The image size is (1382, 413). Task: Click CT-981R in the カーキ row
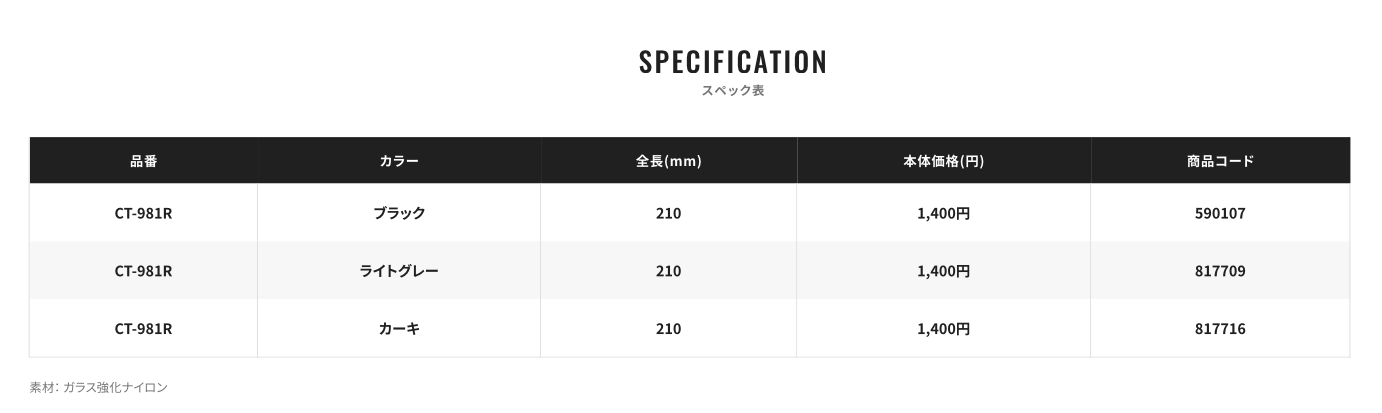144,329
